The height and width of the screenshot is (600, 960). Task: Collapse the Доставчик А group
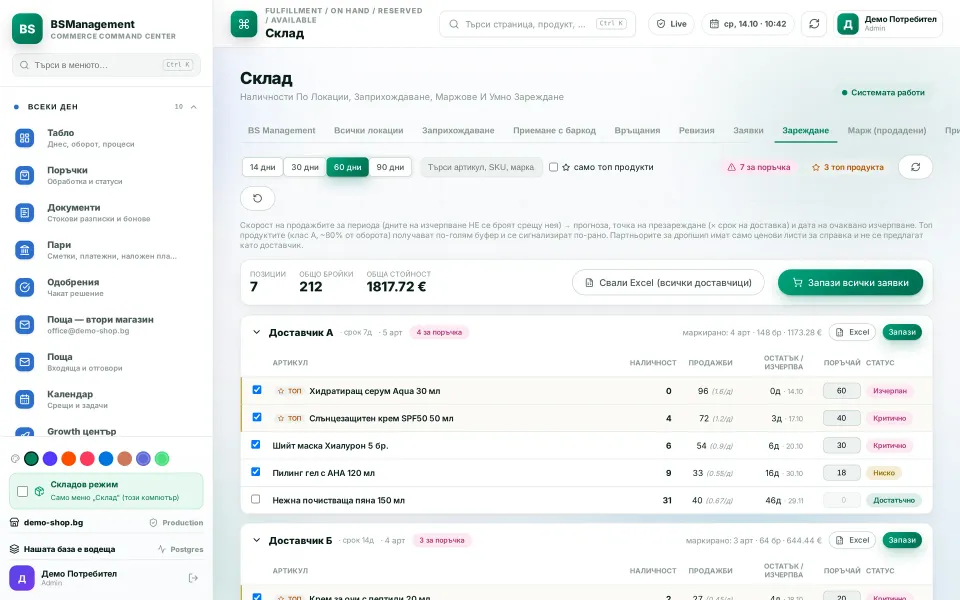[x=257, y=332]
